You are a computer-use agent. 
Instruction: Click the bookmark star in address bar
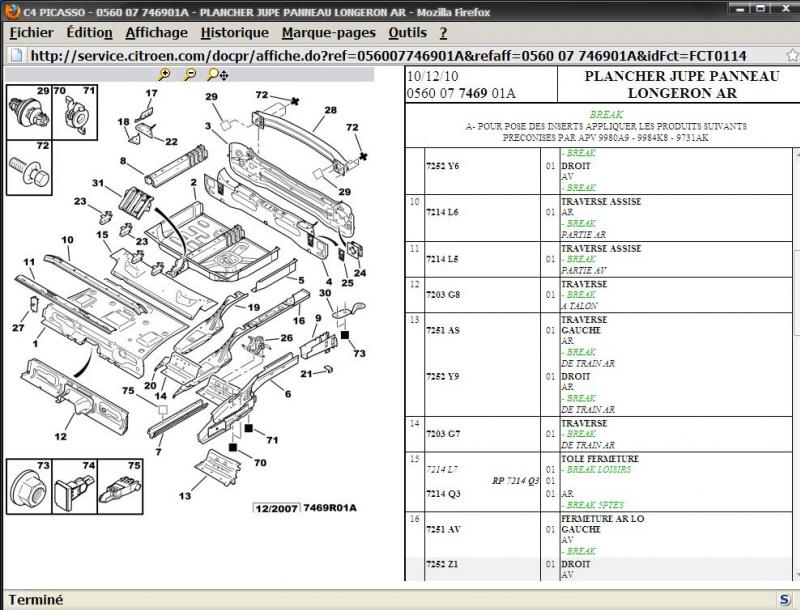[792, 55]
